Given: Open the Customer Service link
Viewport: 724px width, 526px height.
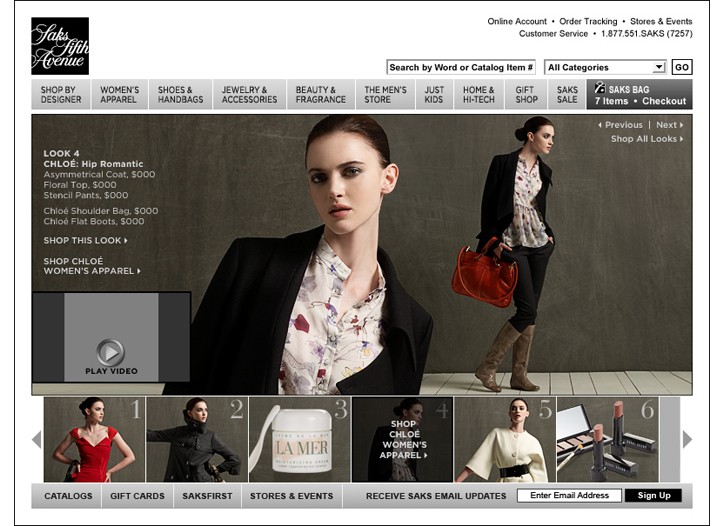Looking at the screenshot, I should pos(553,34).
